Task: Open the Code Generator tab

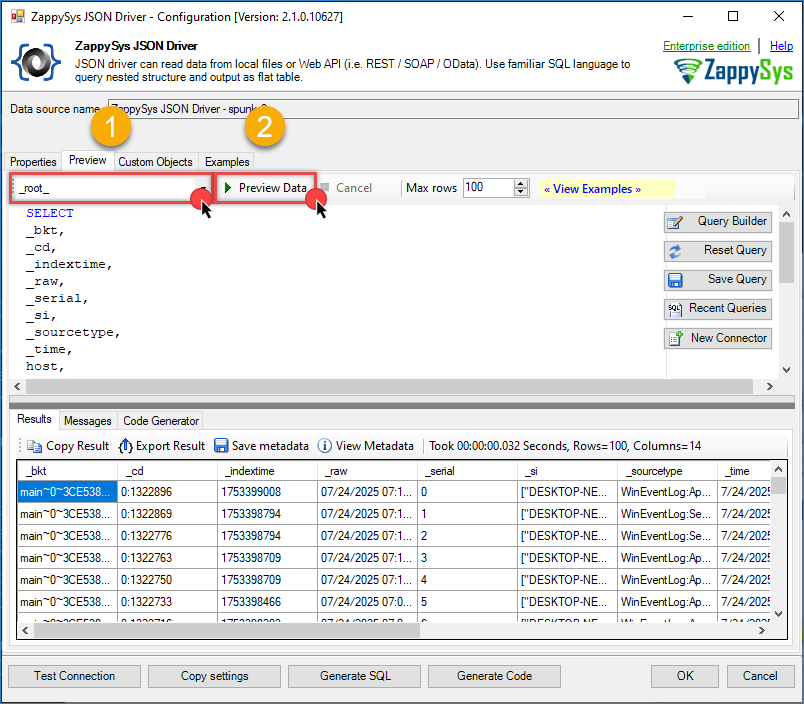Action: coord(161,421)
